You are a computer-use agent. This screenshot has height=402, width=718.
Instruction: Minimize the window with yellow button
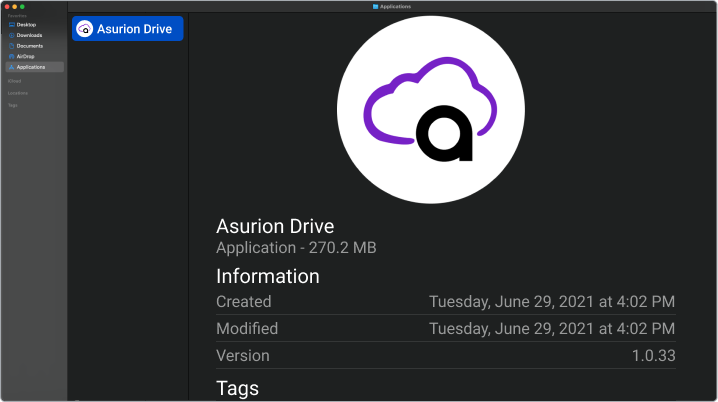pyautogui.click(x=15, y=6)
